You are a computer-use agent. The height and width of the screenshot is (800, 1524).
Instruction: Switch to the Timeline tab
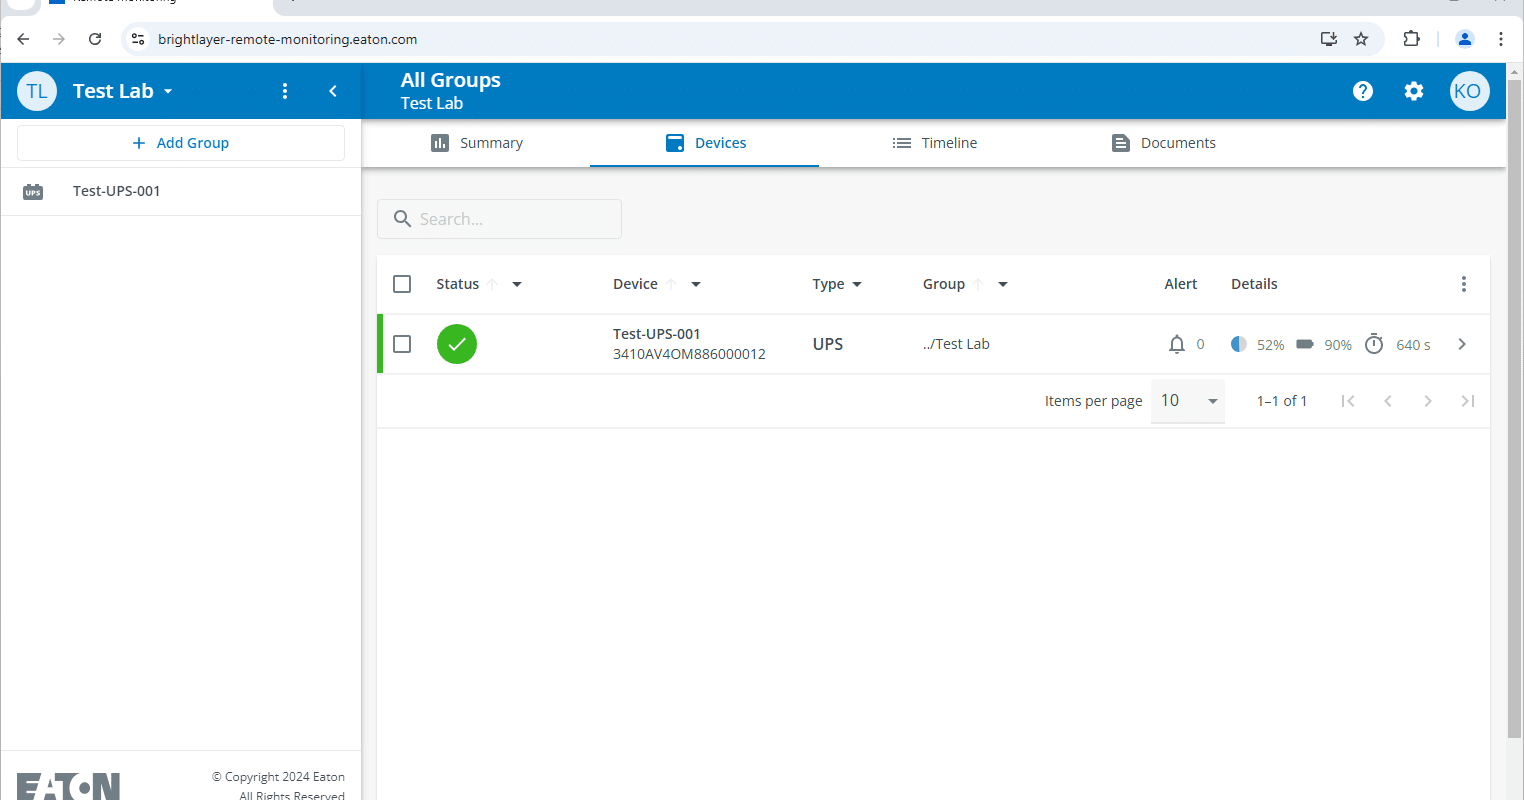934,143
